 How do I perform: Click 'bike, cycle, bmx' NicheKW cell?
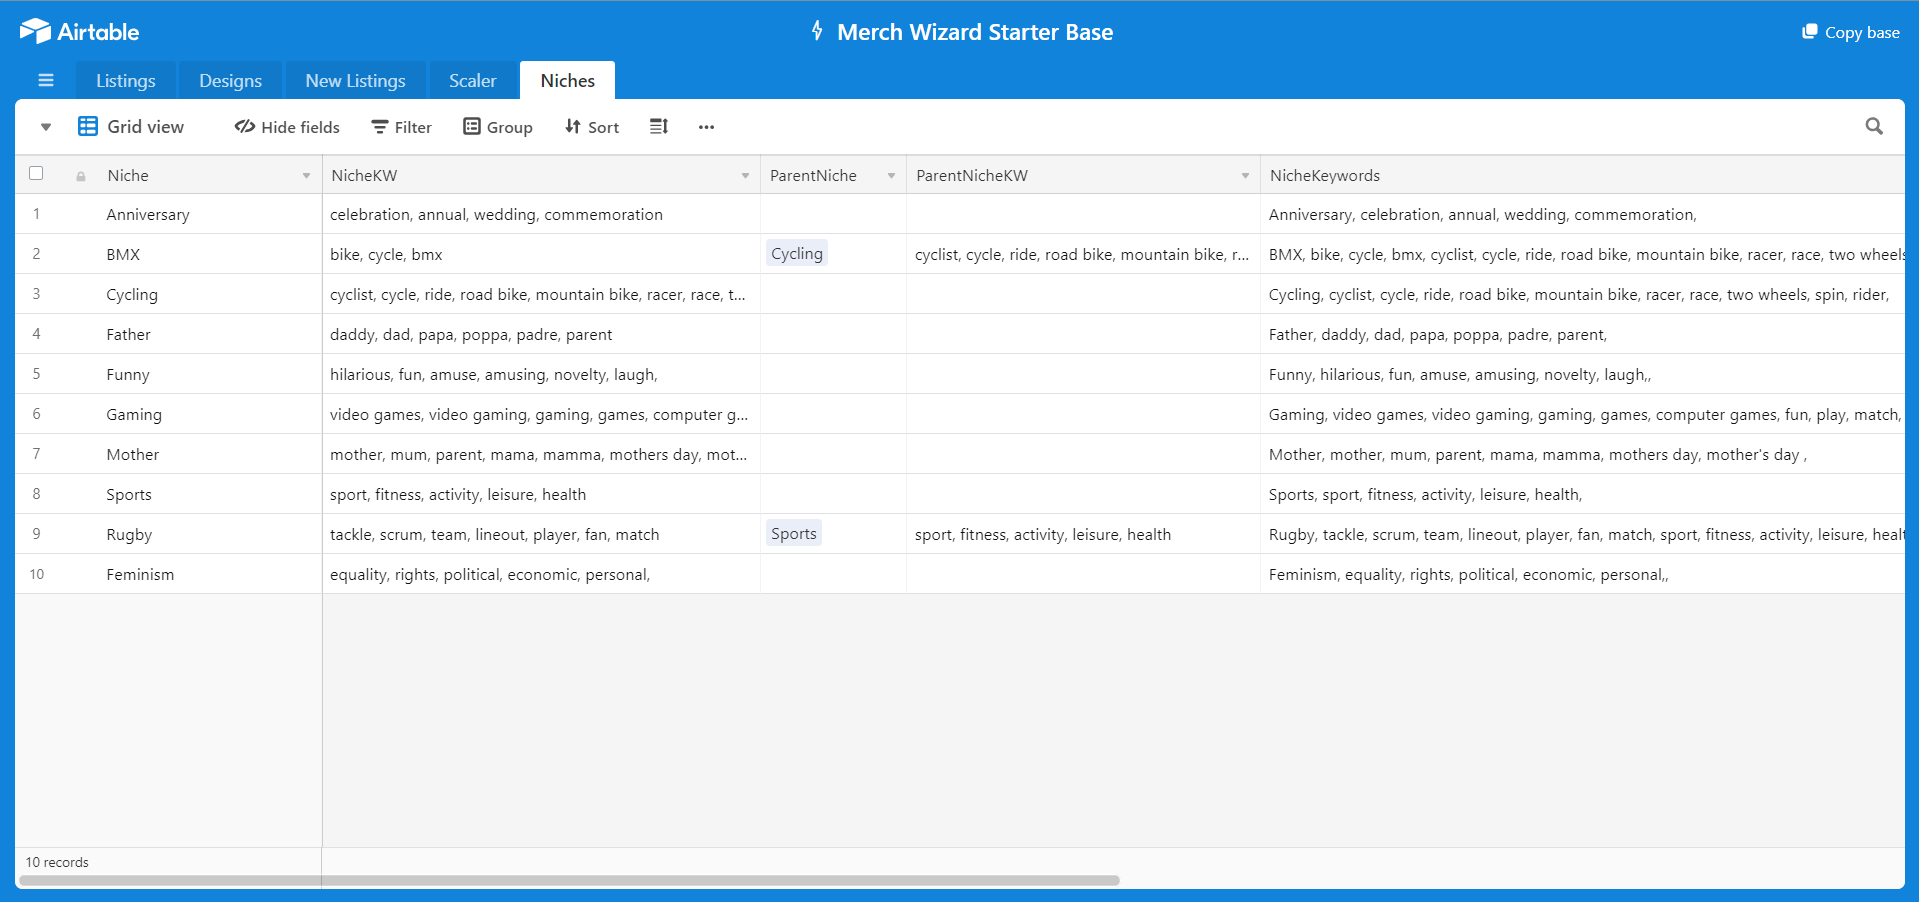tap(541, 254)
